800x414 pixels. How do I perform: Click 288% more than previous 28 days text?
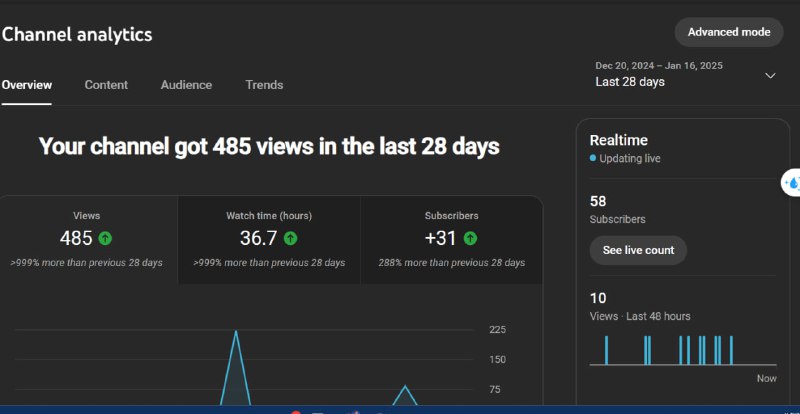pos(452,263)
